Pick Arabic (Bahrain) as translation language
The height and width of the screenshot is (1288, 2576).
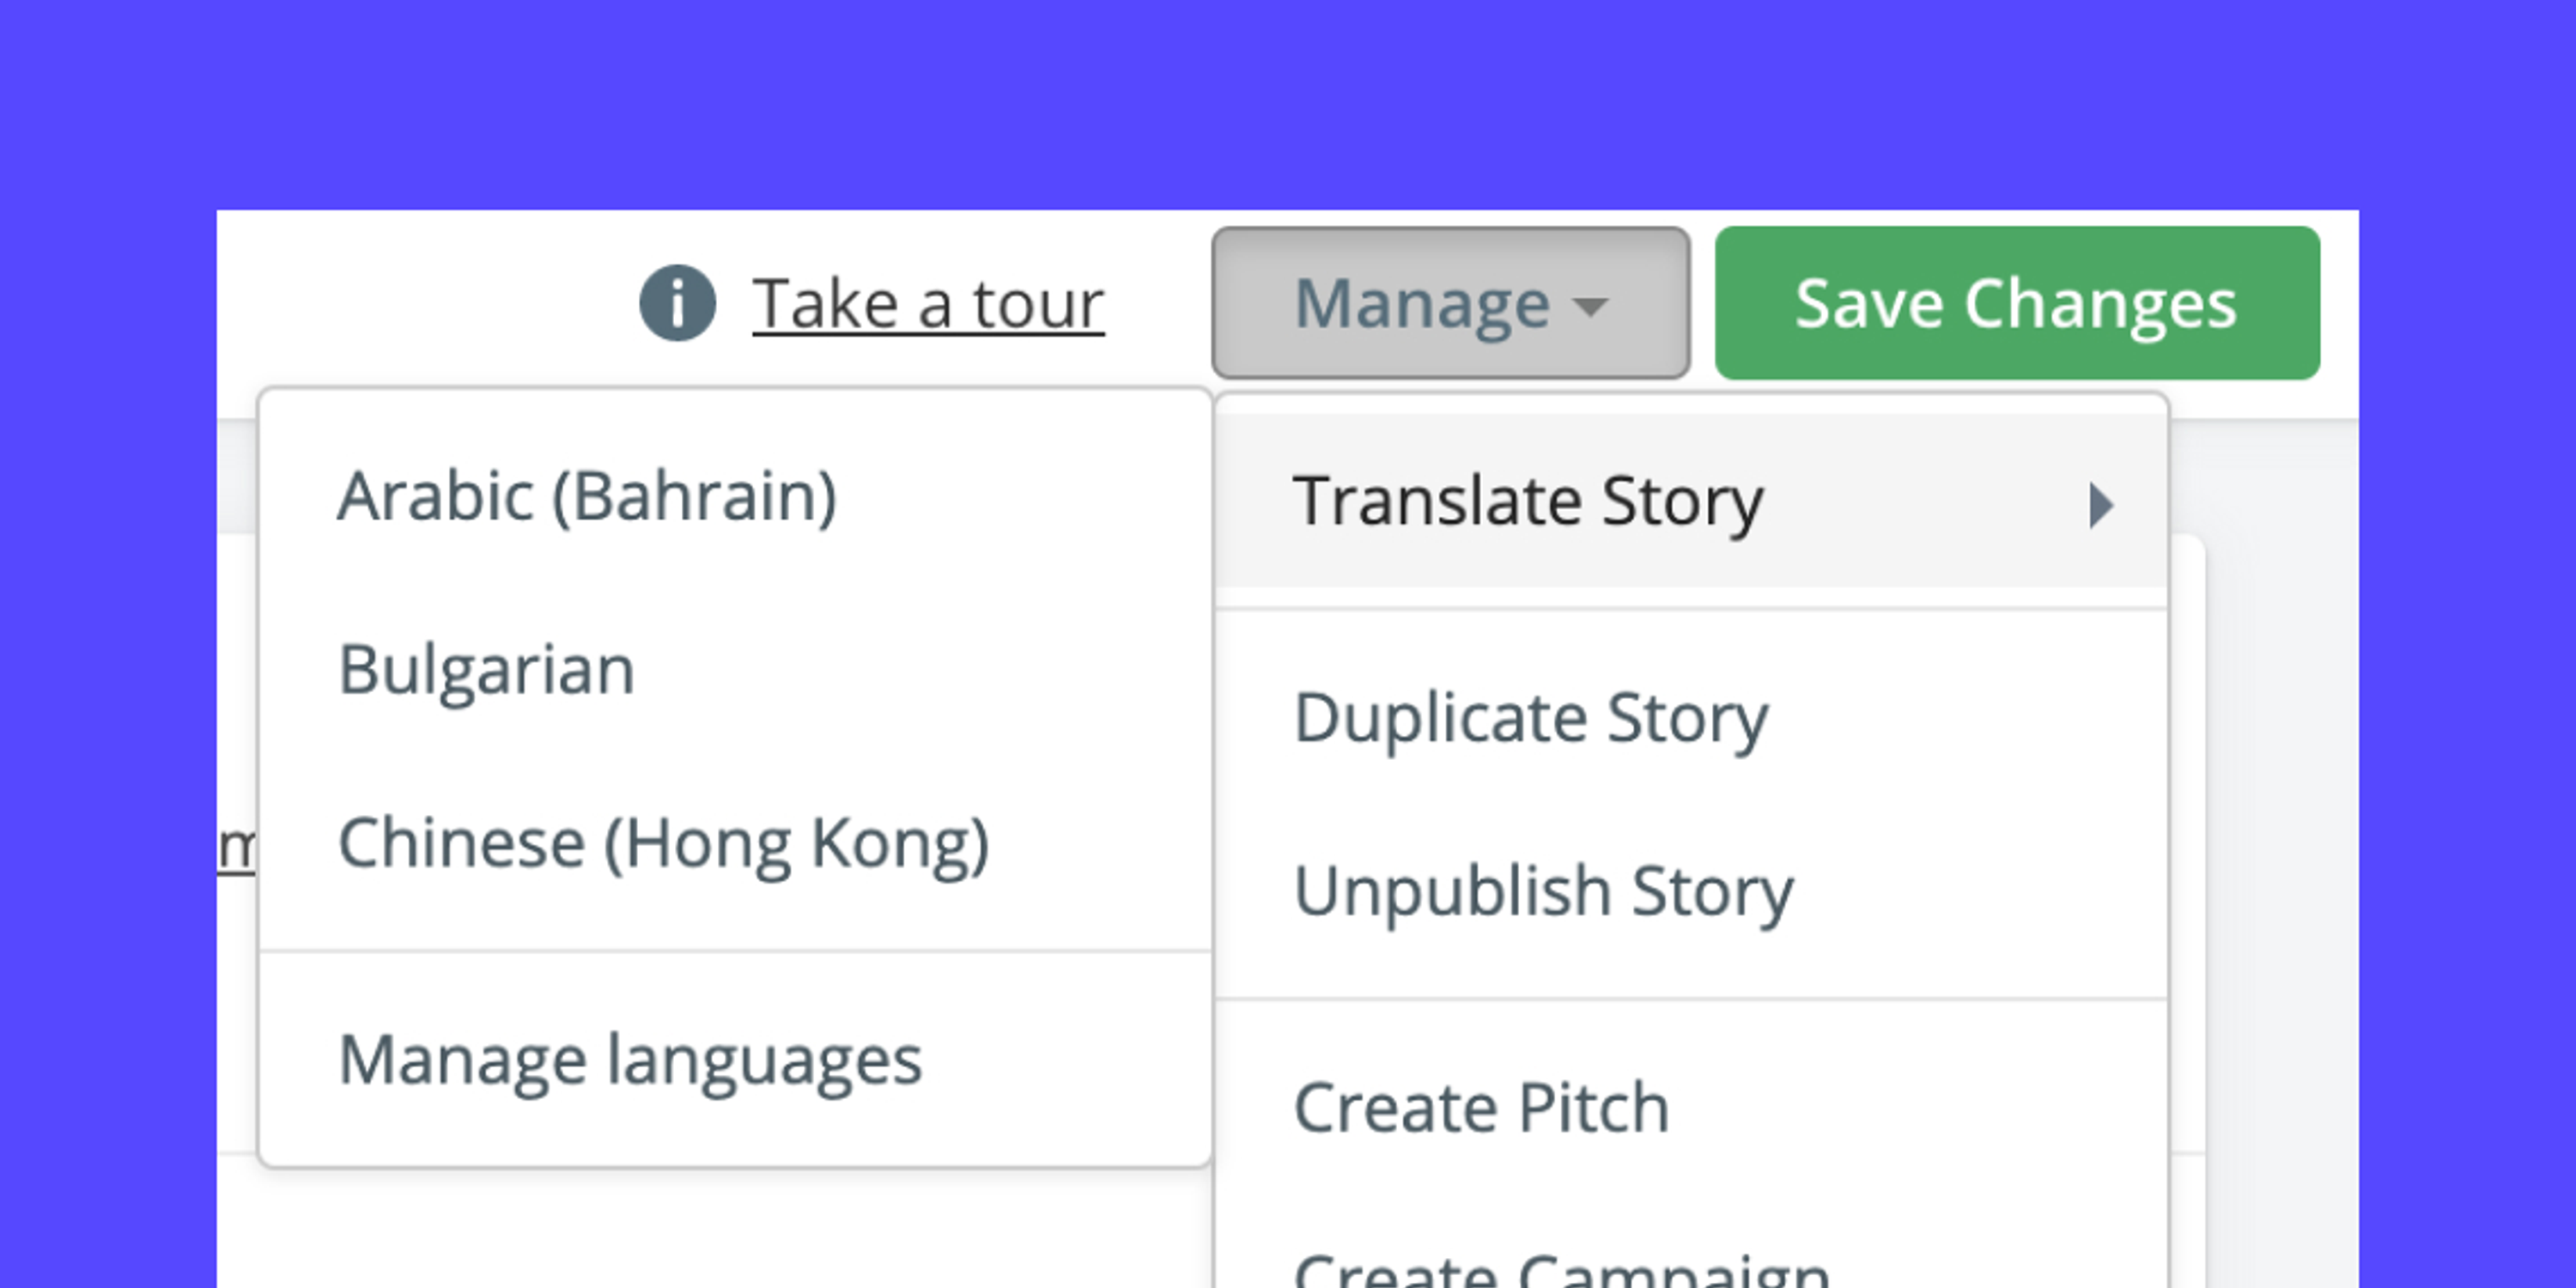[x=588, y=494]
